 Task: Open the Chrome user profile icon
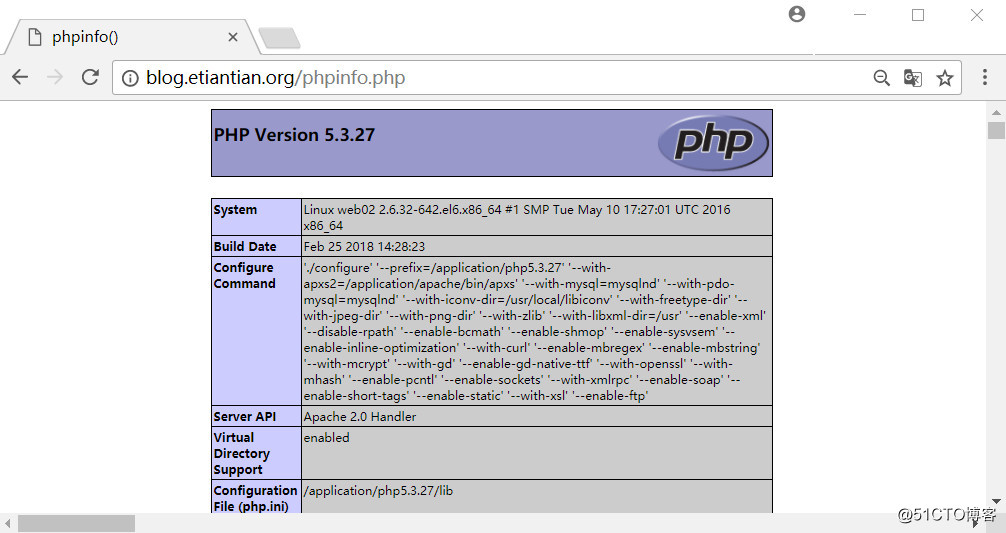pyautogui.click(x=797, y=14)
